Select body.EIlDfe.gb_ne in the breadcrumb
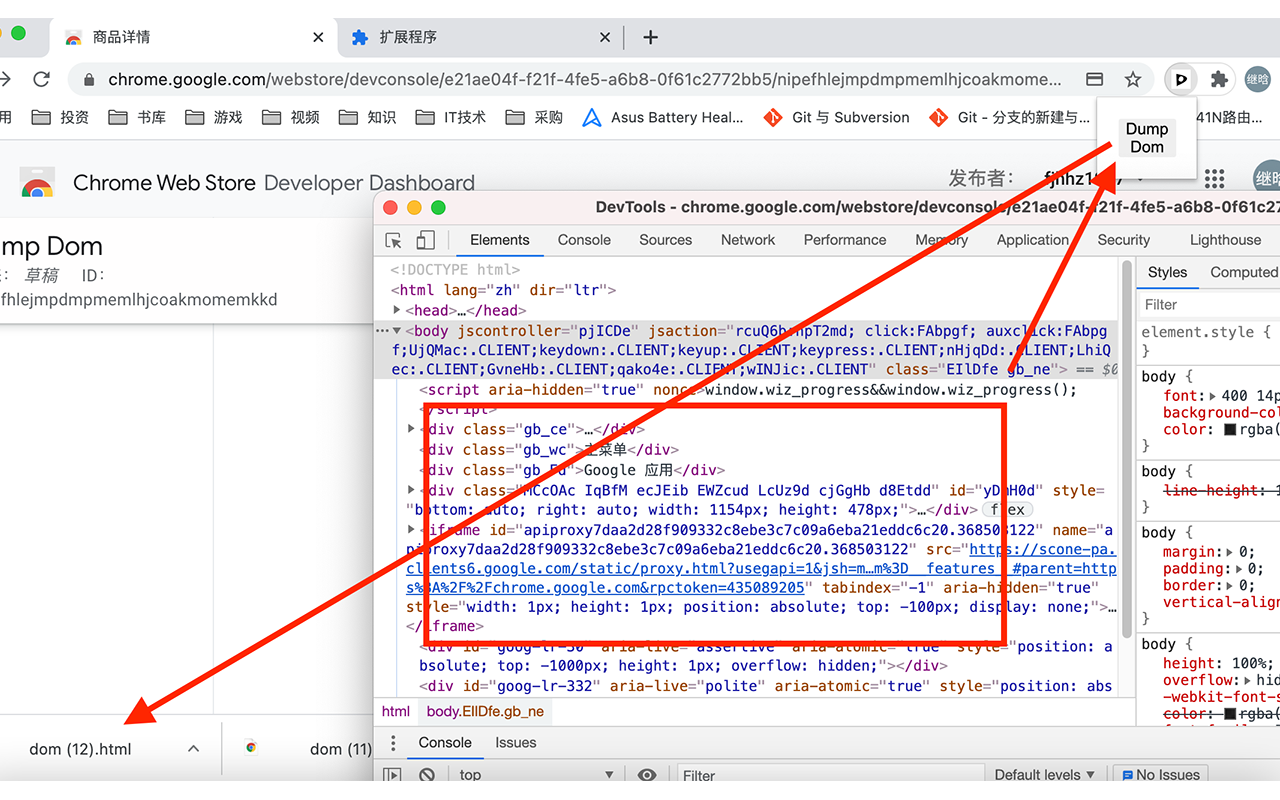 coord(485,712)
